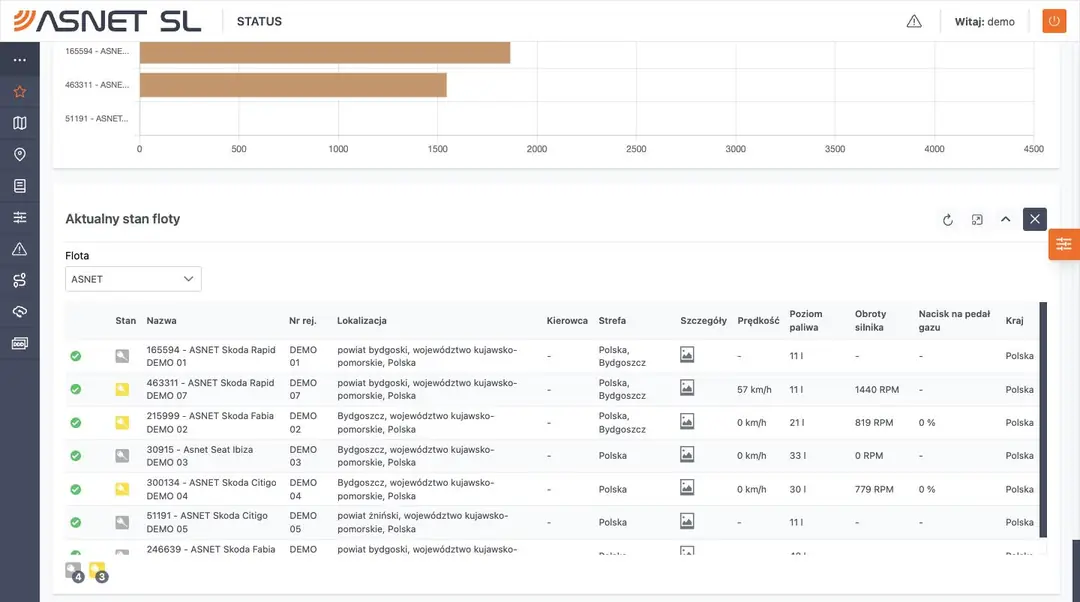Click the bottom-most sidebar icon
This screenshot has height=602, width=1080.
click(x=20, y=343)
